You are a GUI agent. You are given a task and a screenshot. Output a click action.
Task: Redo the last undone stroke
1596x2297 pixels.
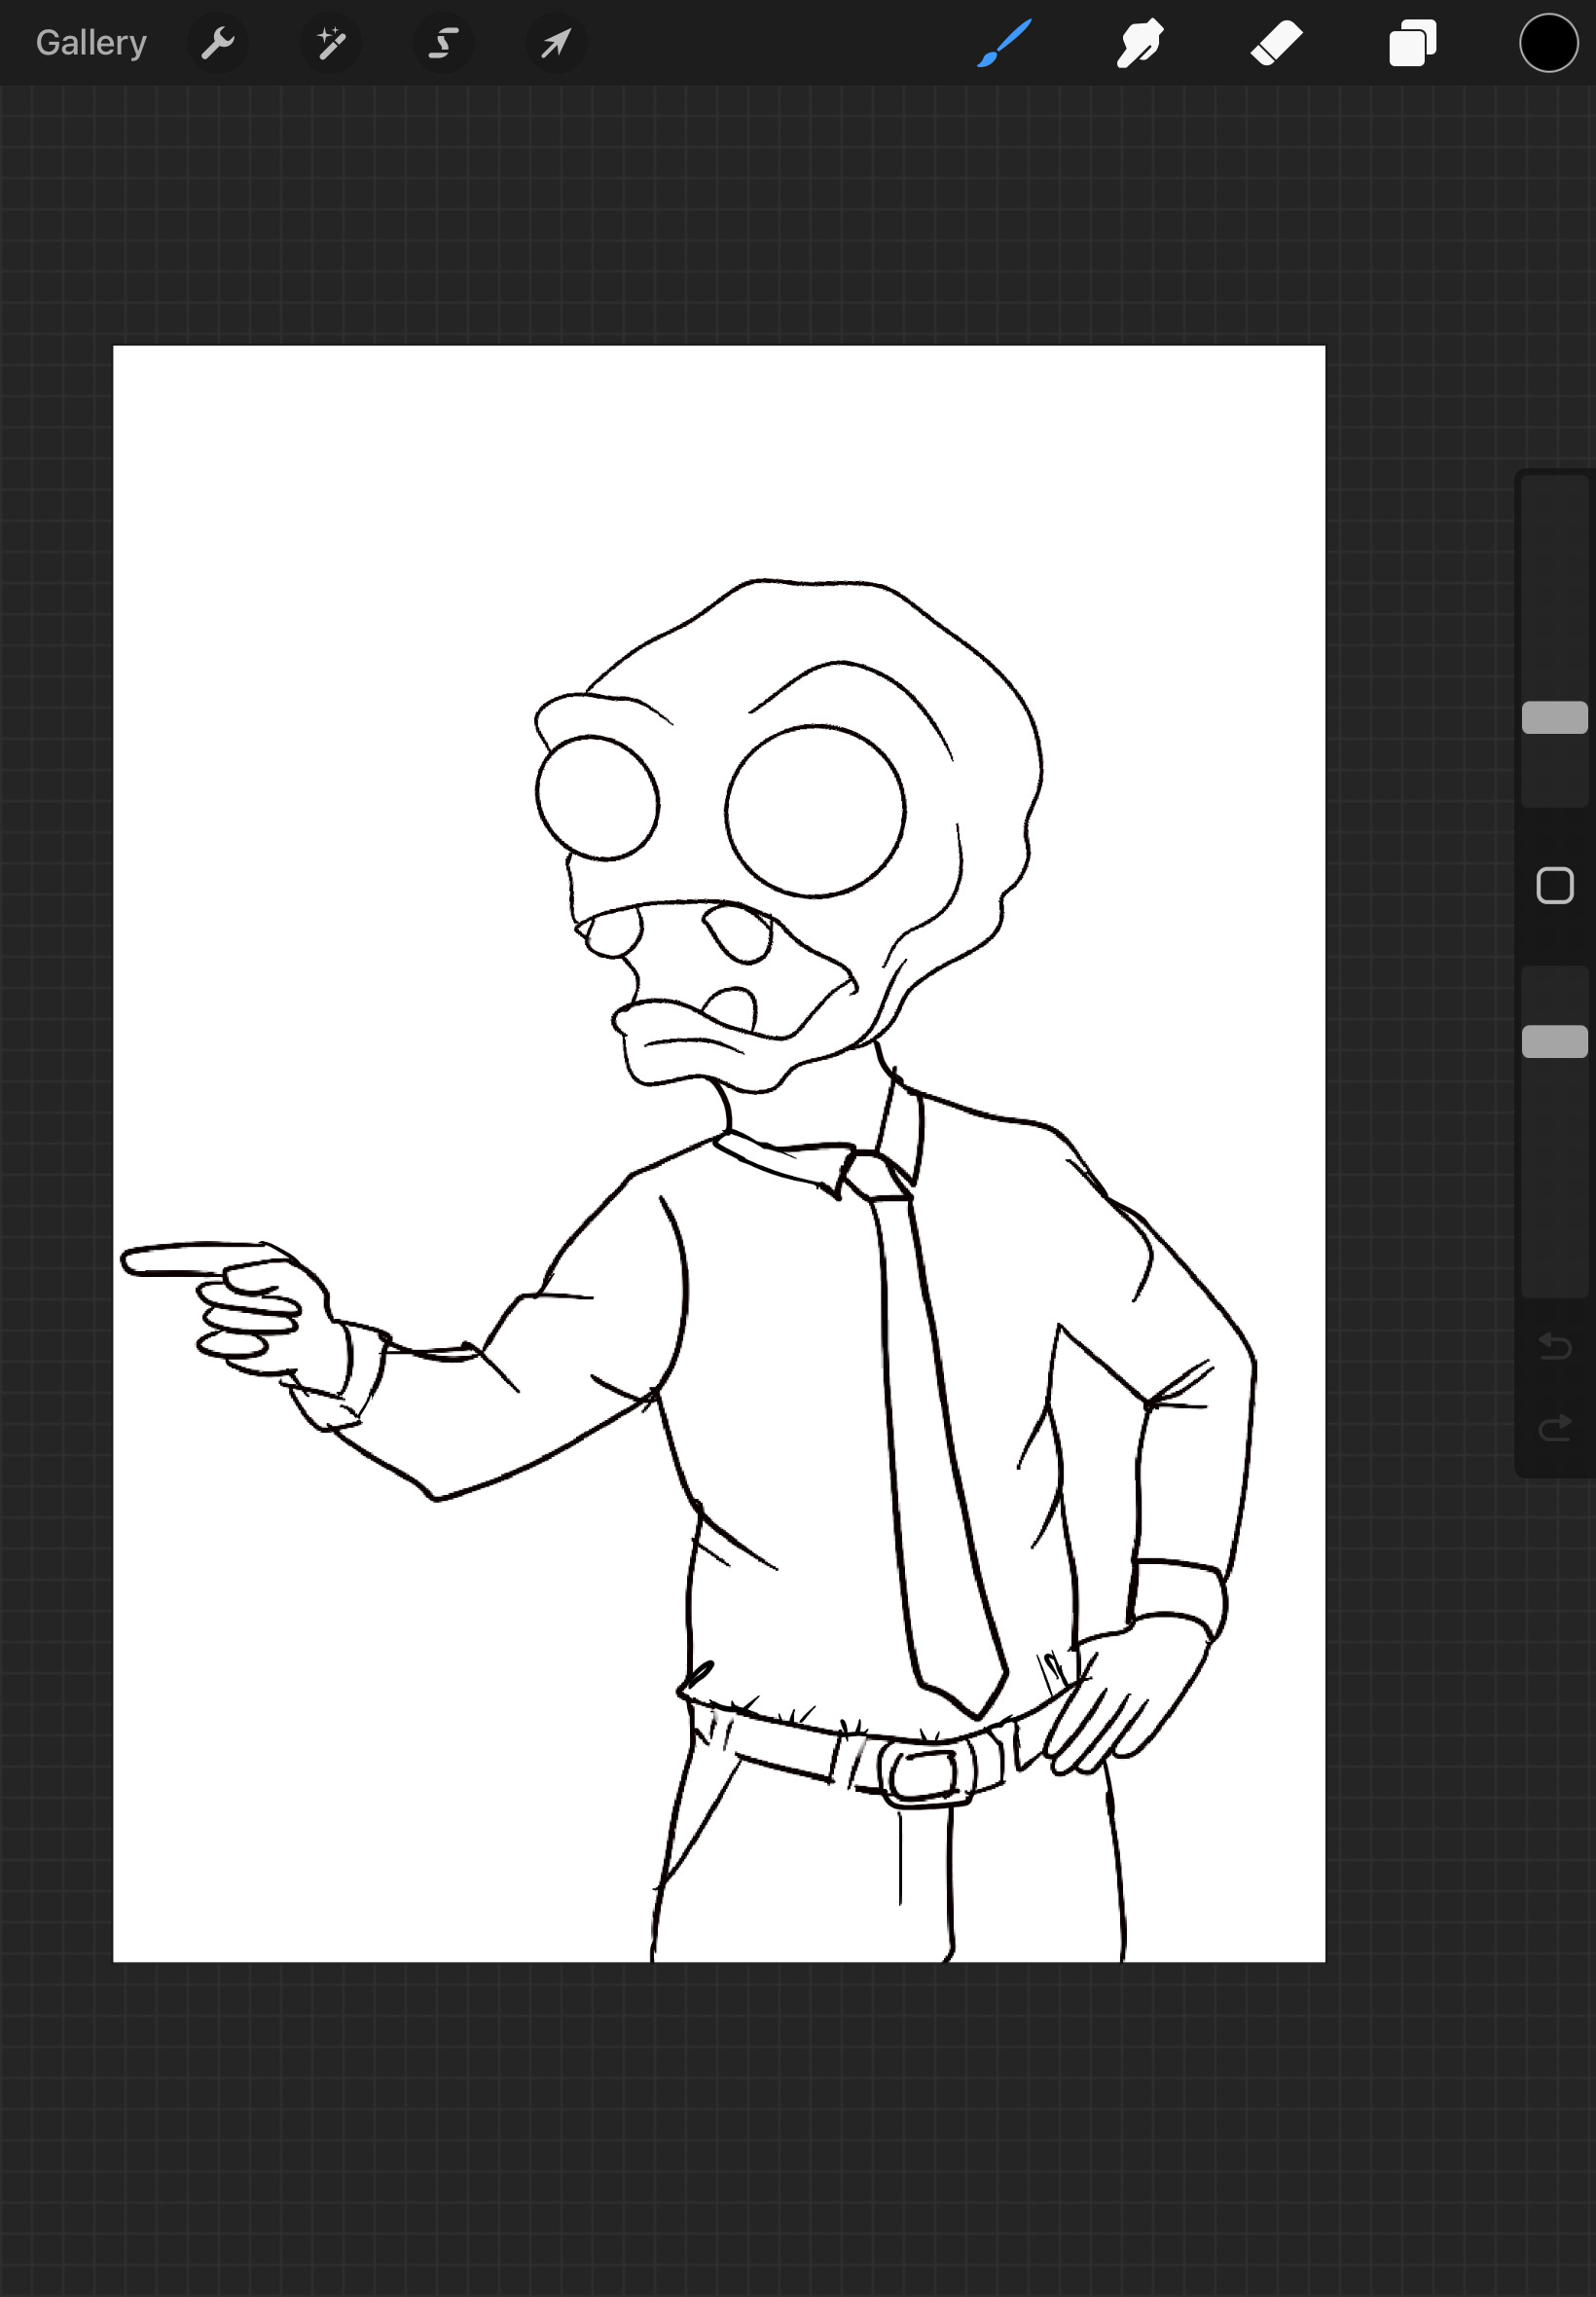coord(1554,1427)
